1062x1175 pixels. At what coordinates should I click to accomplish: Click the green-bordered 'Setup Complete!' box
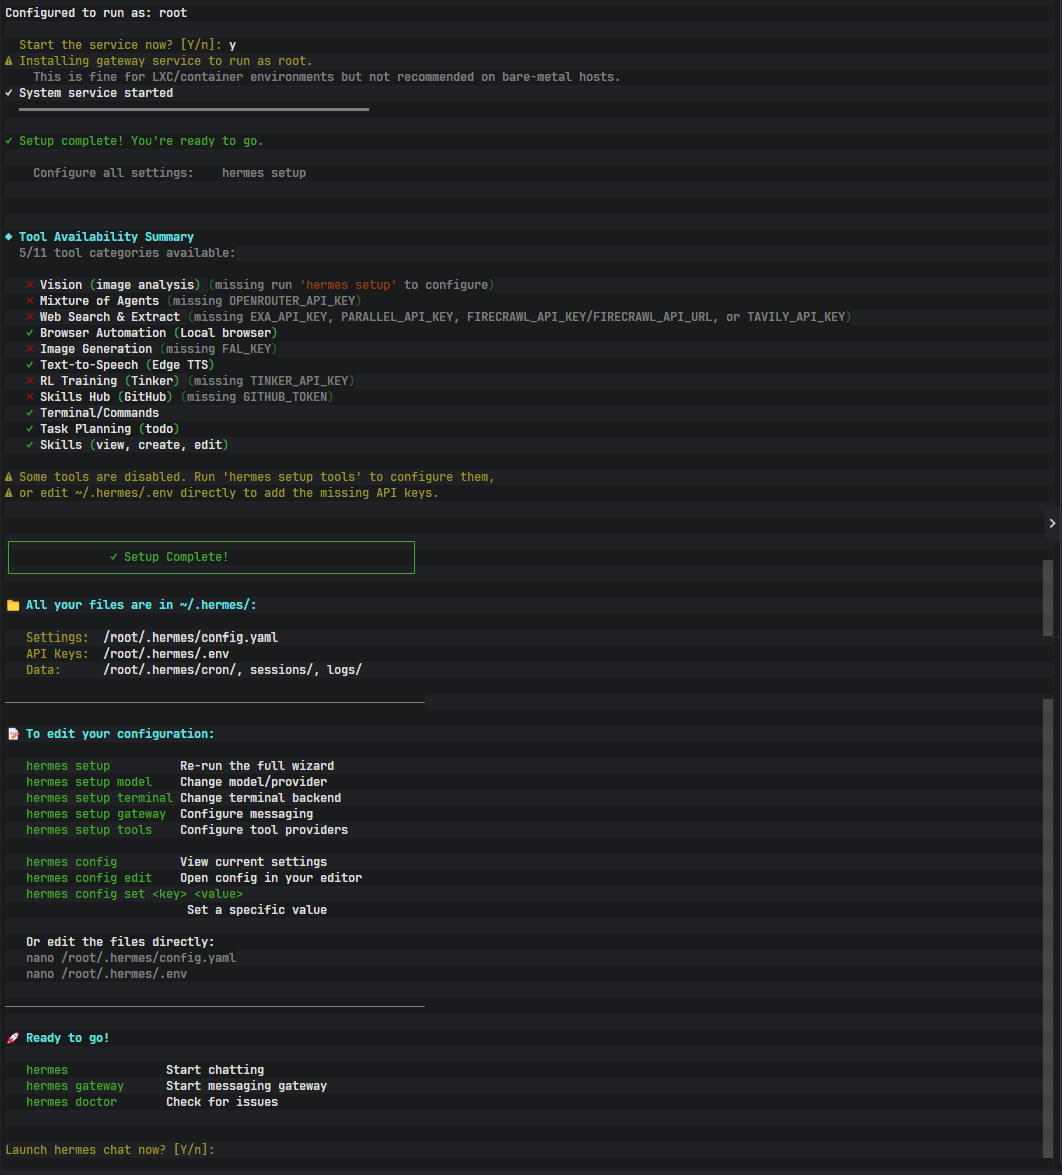[x=211, y=557]
